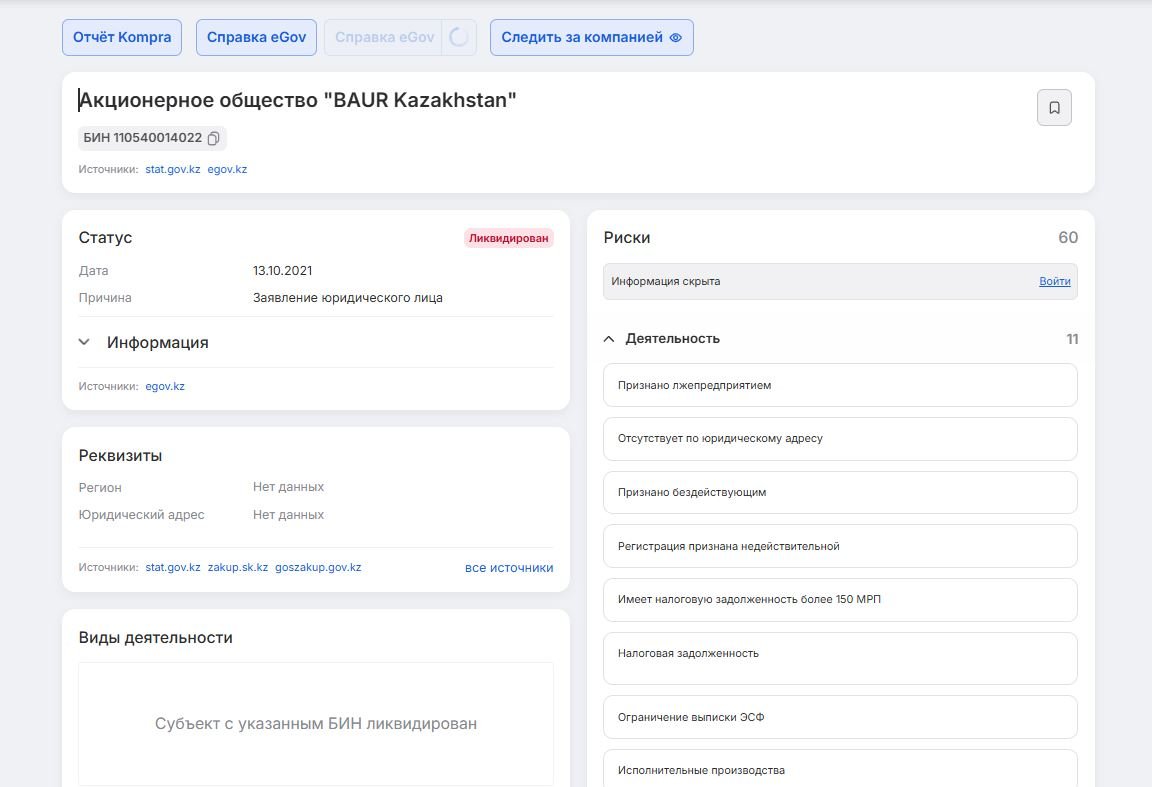
Task: Select Отсутствует по юридическому адресу risk item
Action: 840,439
